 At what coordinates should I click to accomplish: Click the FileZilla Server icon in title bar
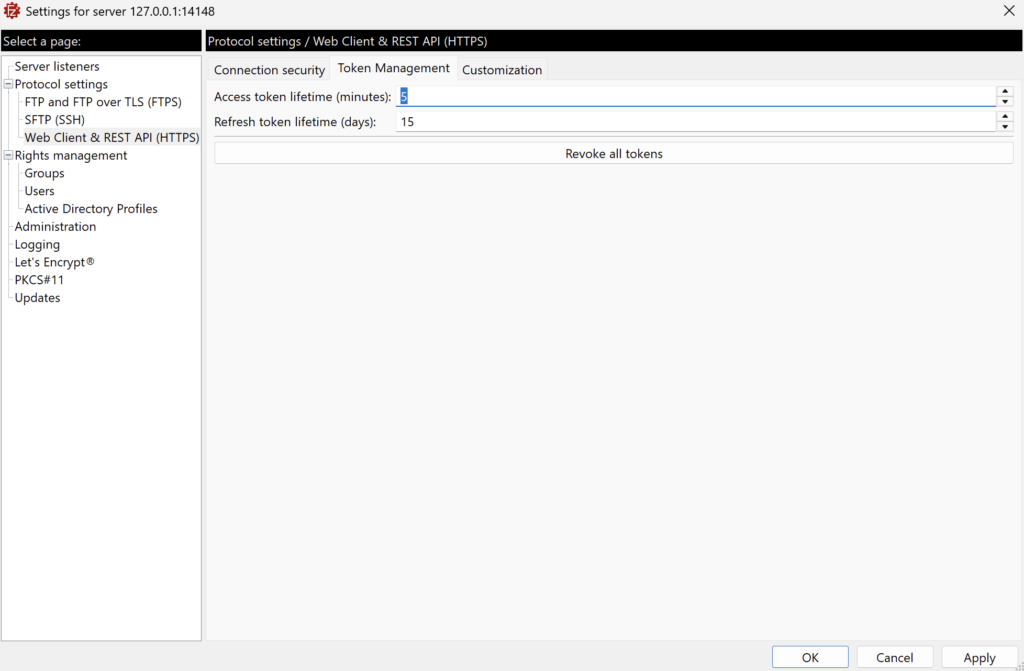12,11
